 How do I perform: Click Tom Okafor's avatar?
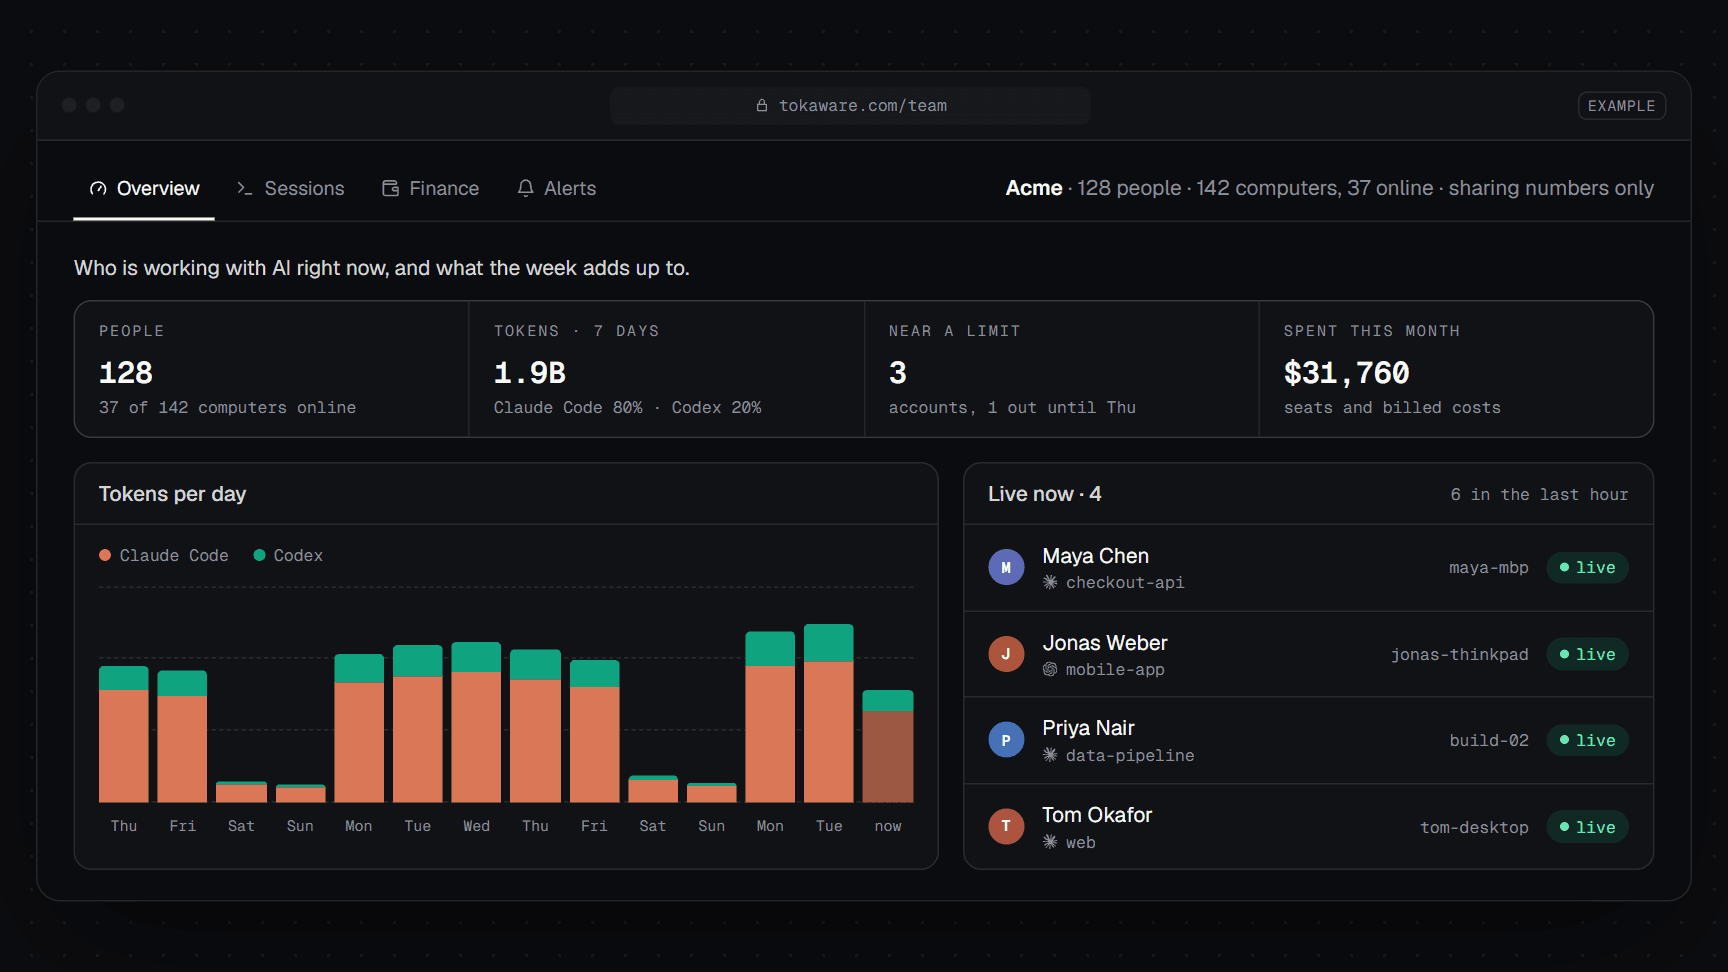[x=1006, y=826]
